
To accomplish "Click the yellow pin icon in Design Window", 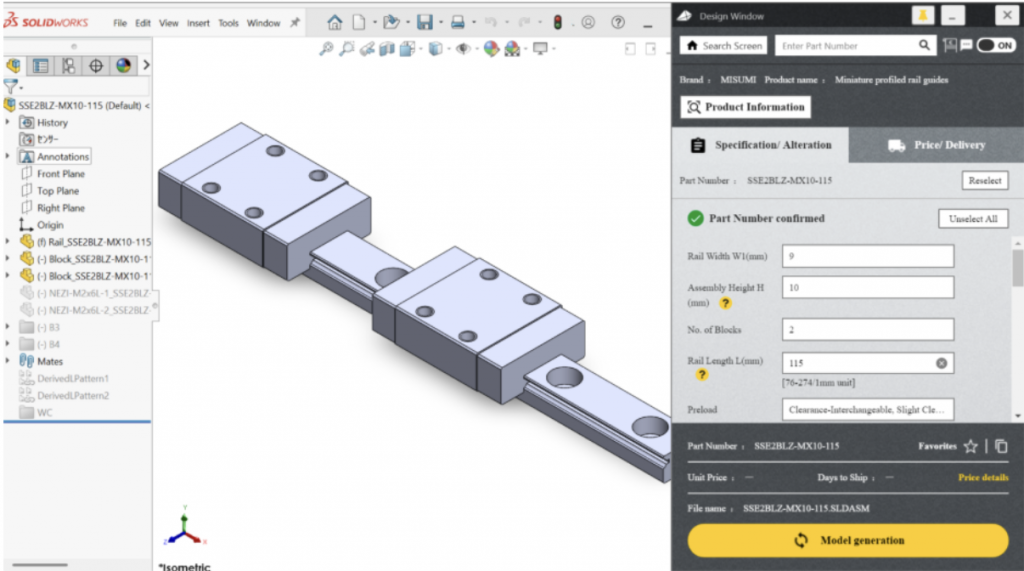I will 924,15.
